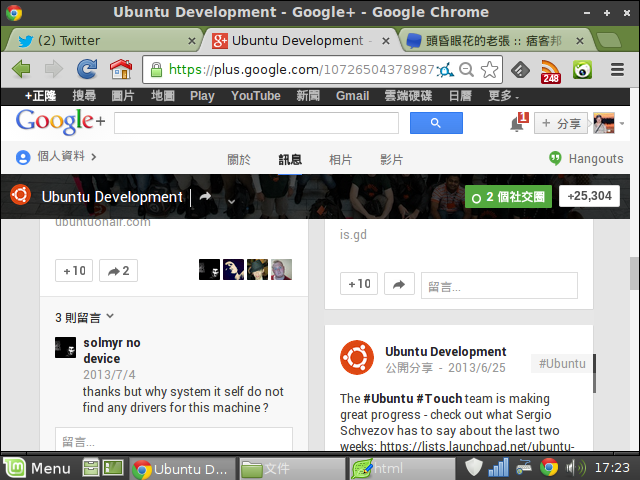The image size is (640, 480).
Task: Click the Ubuntu logo in page banner
Action: pos(20,195)
